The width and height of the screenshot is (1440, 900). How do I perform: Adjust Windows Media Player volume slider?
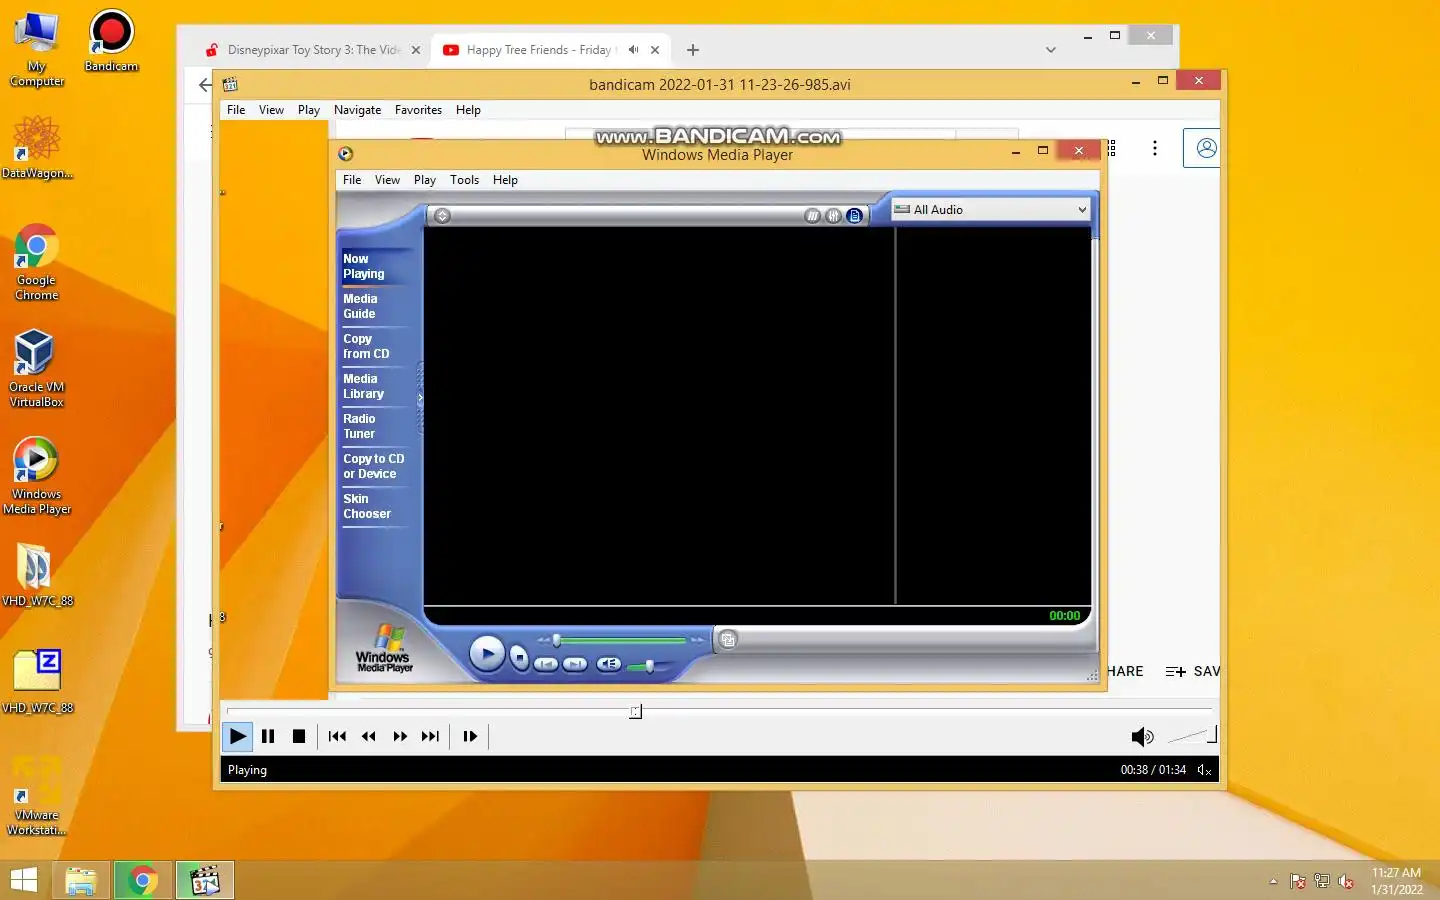649,665
